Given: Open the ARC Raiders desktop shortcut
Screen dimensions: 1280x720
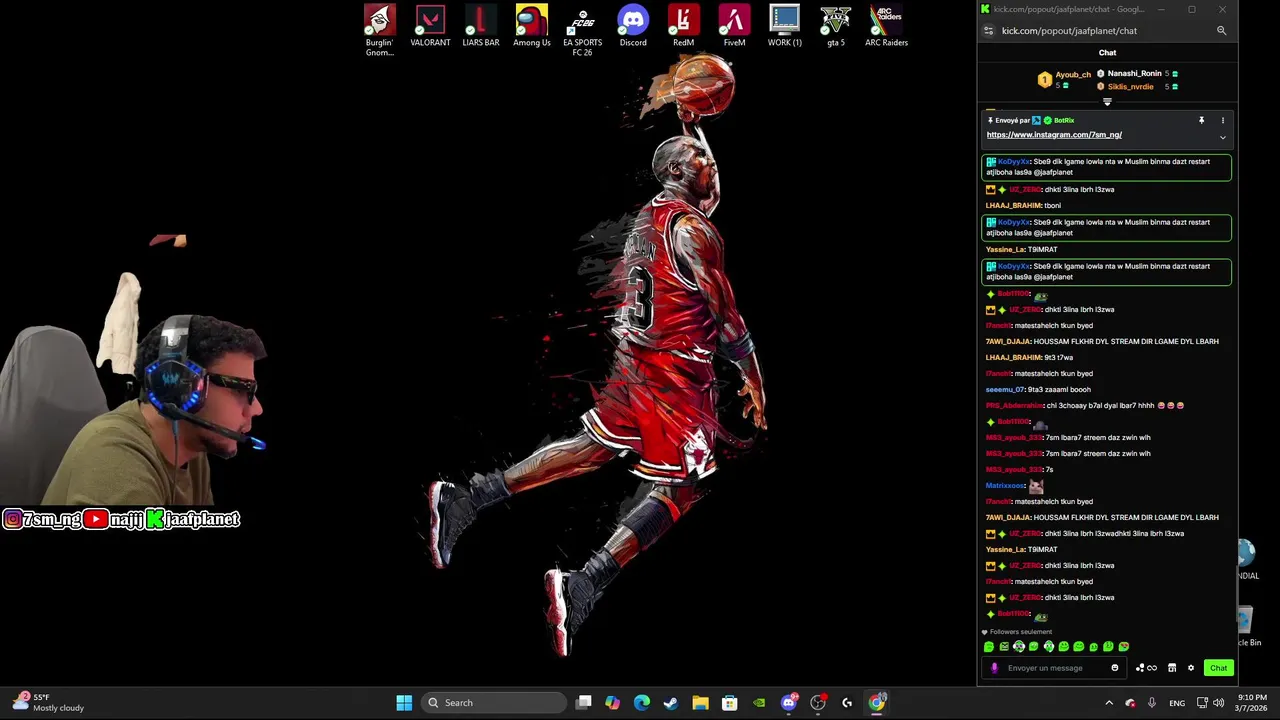Looking at the screenshot, I should tap(886, 26).
